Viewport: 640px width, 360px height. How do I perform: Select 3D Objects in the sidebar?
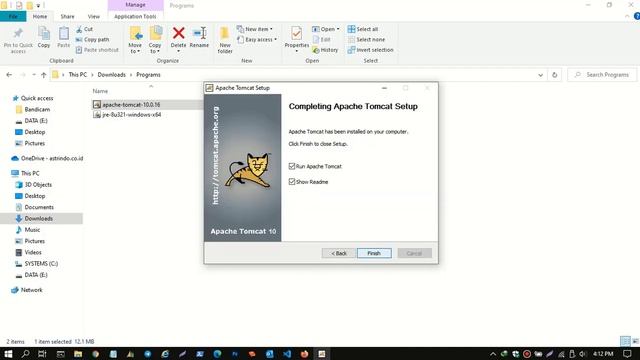(x=38, y=184)
